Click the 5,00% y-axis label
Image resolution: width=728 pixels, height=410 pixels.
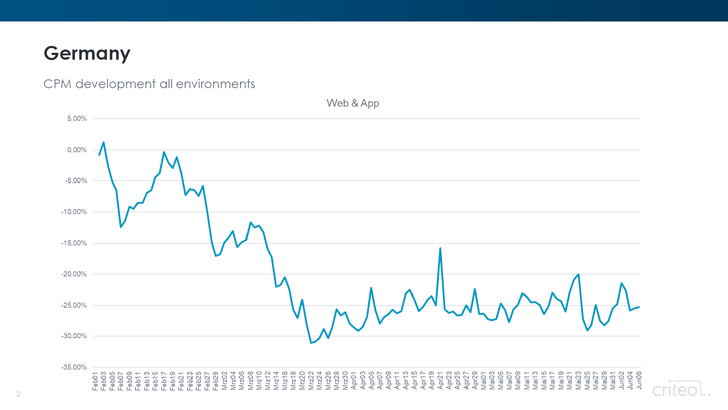(77, 119)
